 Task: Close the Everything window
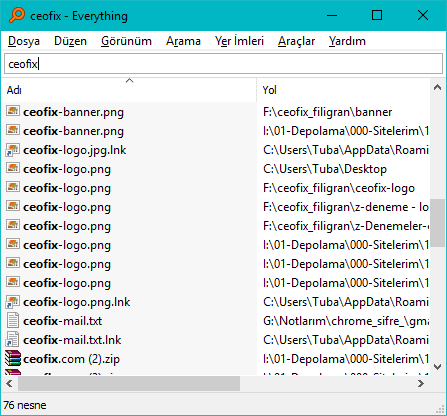click(x=423, y=15)
